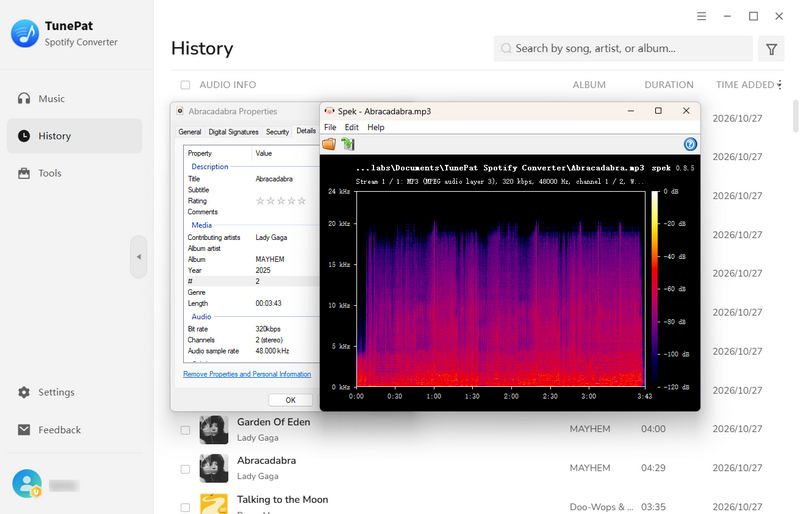Open Spek Edit menu
The width and height of the screenshot is (800, 514).
point(352,127)
